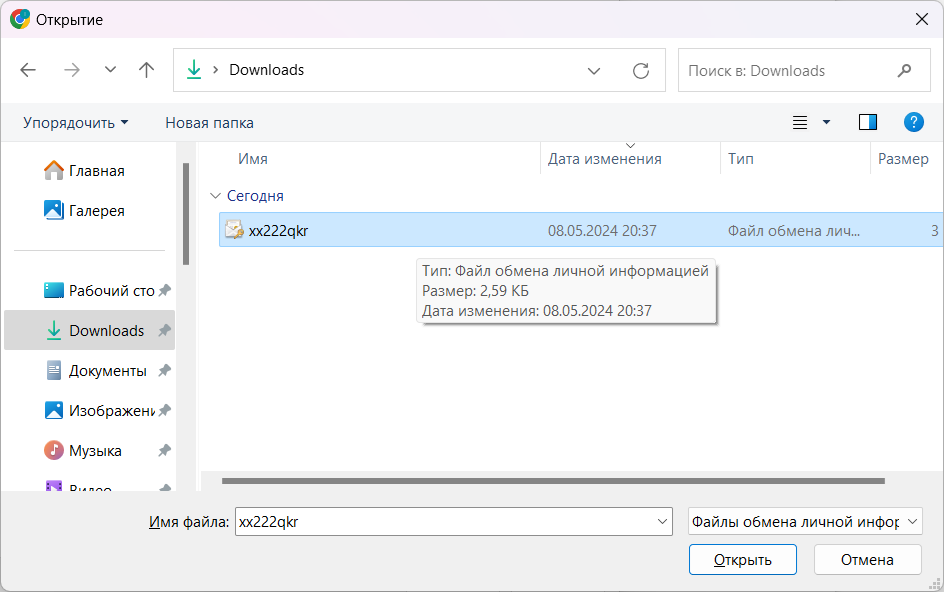The height and width of the screenshot is (592, 944).
Task: Click the pin icon next to Музыка
Action: (164, 450)
